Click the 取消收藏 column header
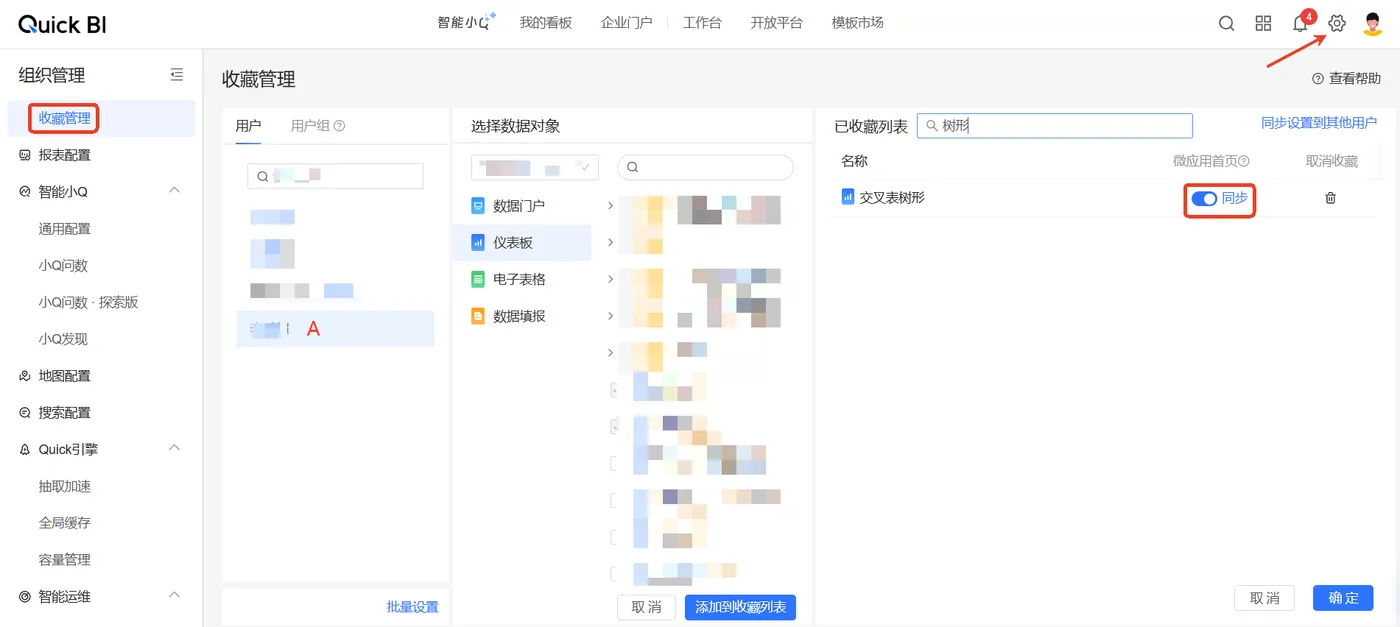Screen dimensions: 1400x627 pos(1332,161)
